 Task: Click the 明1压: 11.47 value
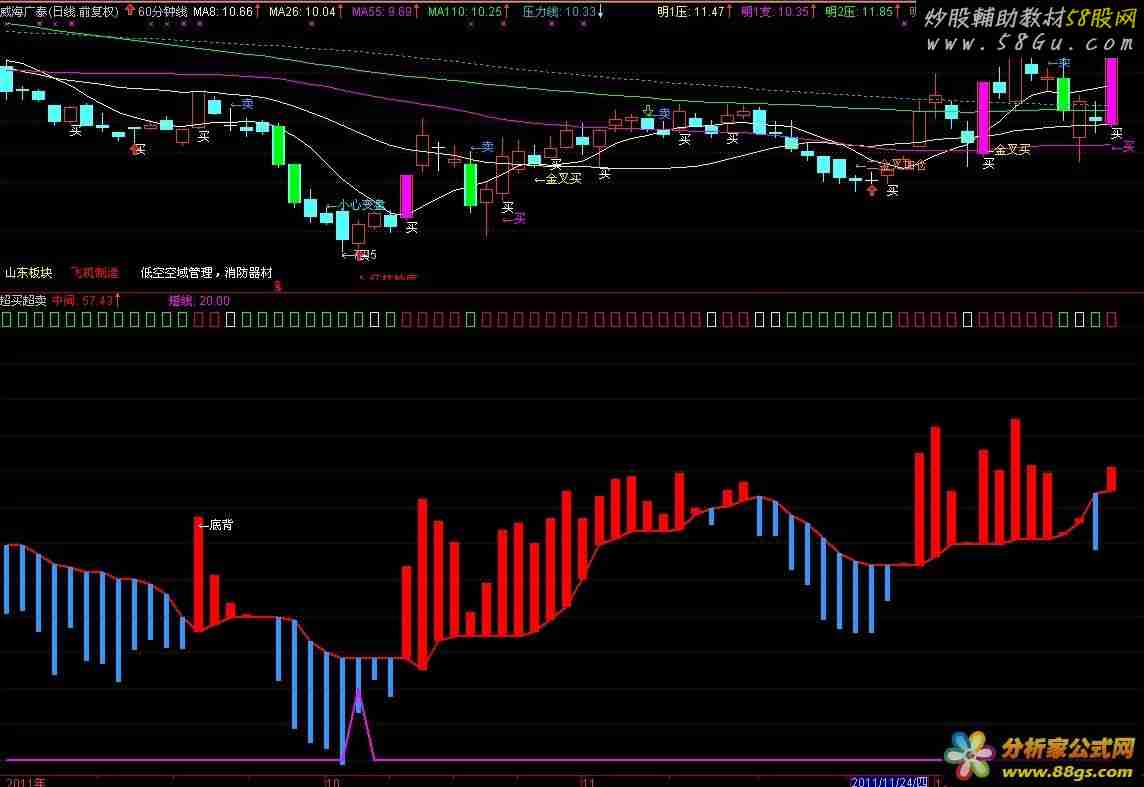tap(691, 12)
